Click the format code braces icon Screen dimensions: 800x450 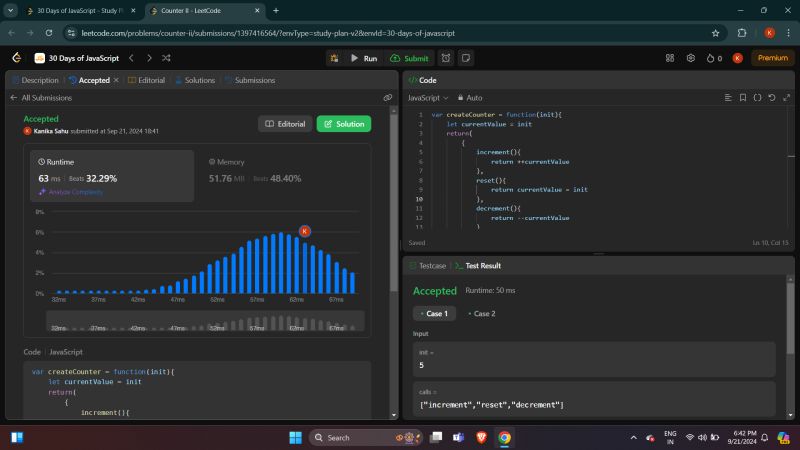[757, 98]
